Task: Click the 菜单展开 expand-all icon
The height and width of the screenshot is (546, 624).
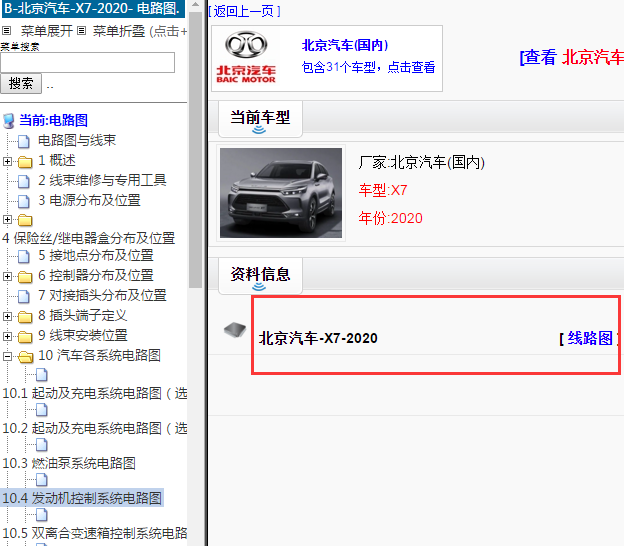Action: [x=6, y=31]
